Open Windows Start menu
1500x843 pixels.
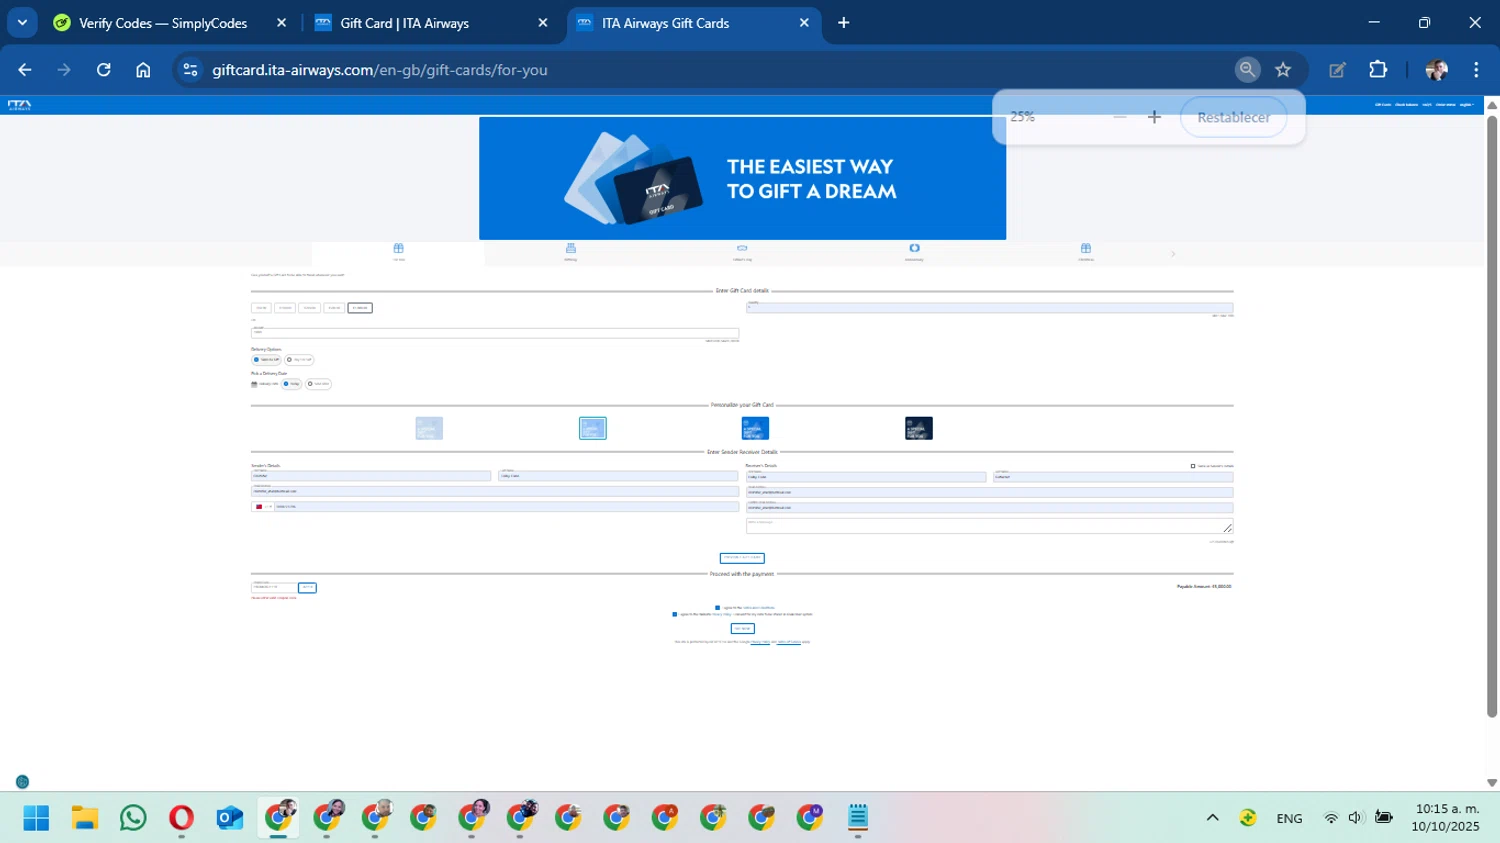pyautogui.click(x=36, y=818)
